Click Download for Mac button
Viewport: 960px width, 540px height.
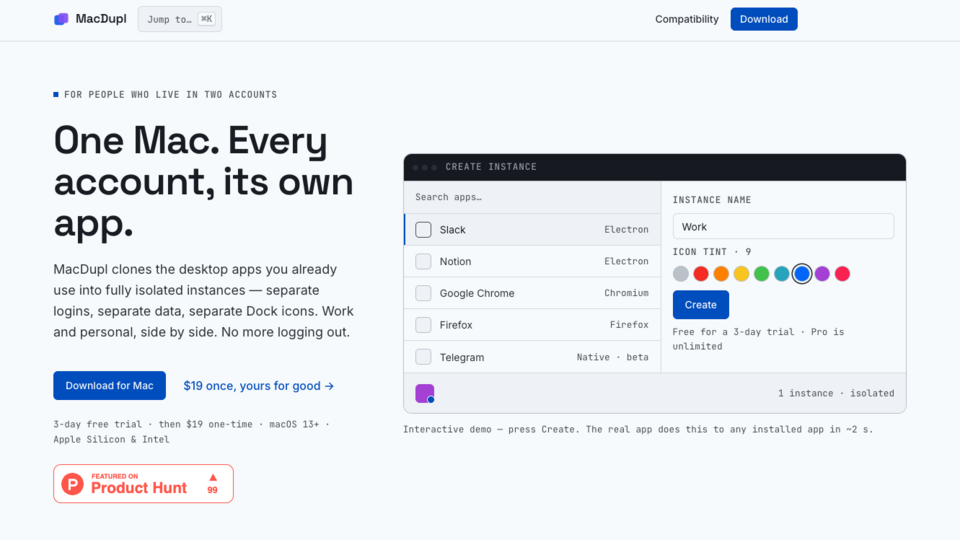point(110,386)
